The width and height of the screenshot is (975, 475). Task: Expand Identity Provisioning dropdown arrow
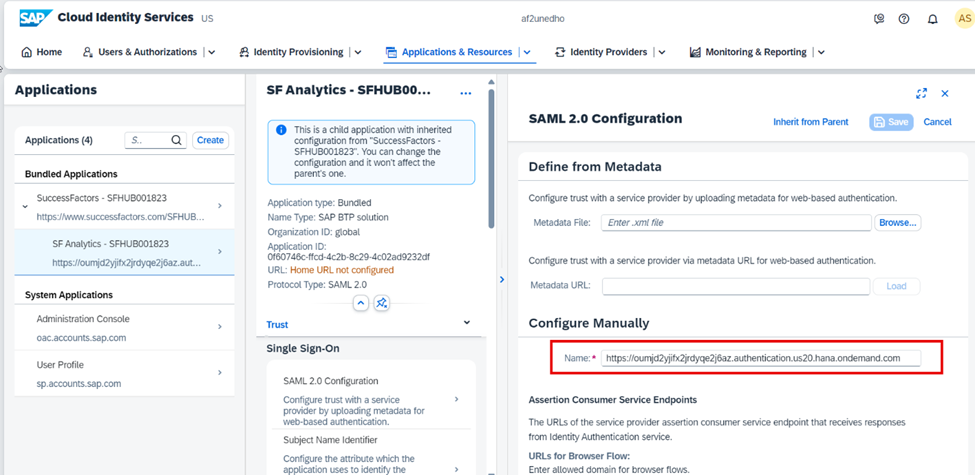[358, 53]
